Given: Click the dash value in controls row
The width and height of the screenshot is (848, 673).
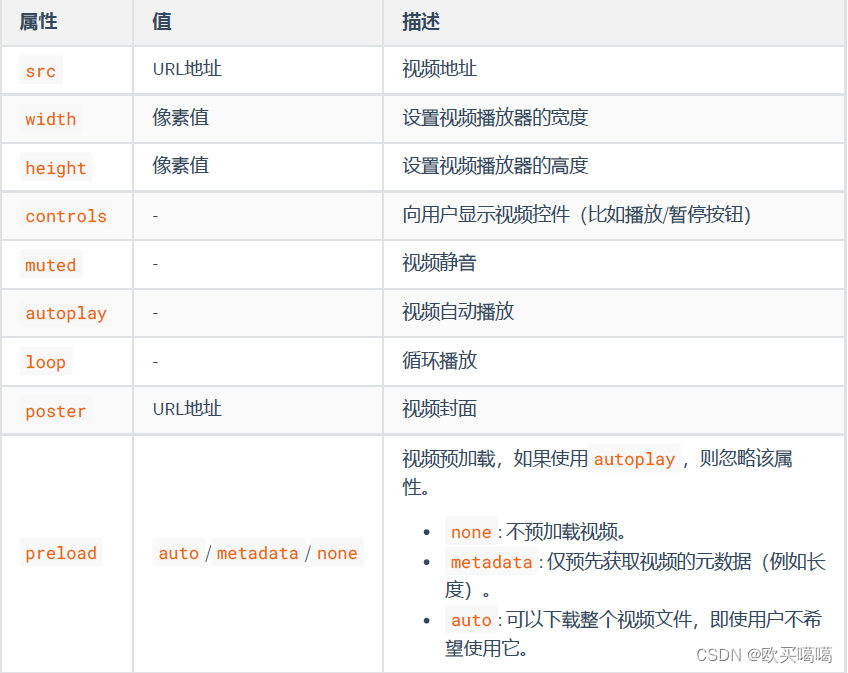Looking at the screenshot, I should pyautogui.click(x=155, y=216).
